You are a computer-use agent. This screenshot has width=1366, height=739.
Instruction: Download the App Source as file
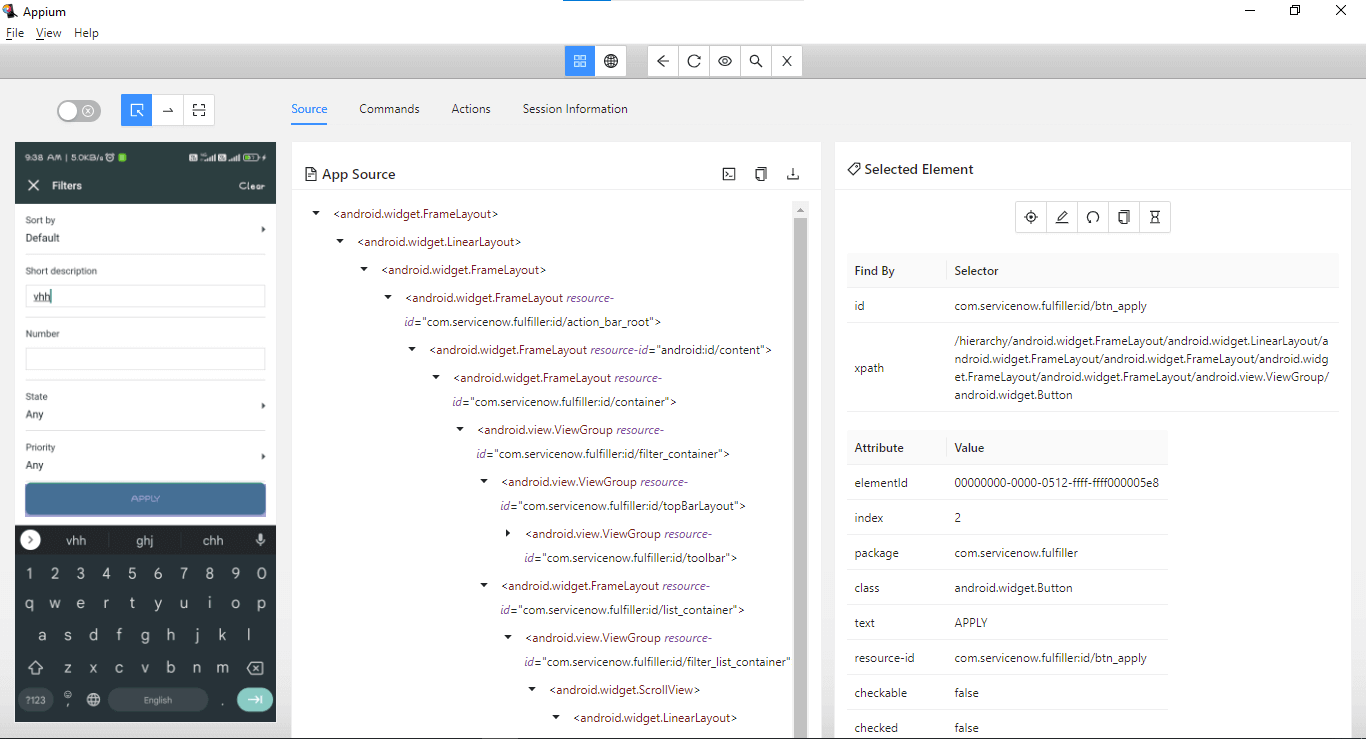[793, 174]
